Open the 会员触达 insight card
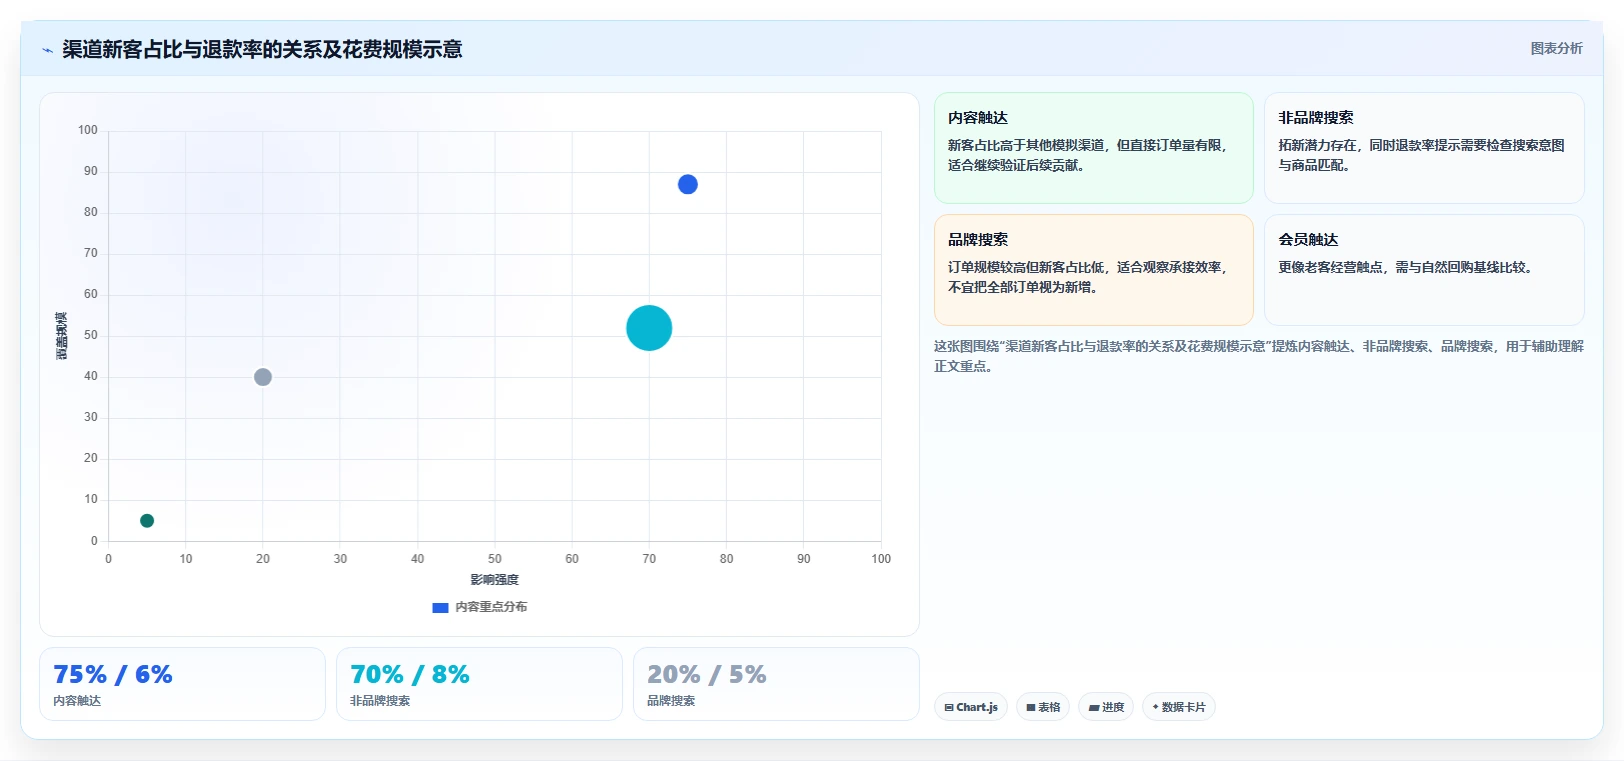This screenshot has width=1624, height=761. point(1424,270)
